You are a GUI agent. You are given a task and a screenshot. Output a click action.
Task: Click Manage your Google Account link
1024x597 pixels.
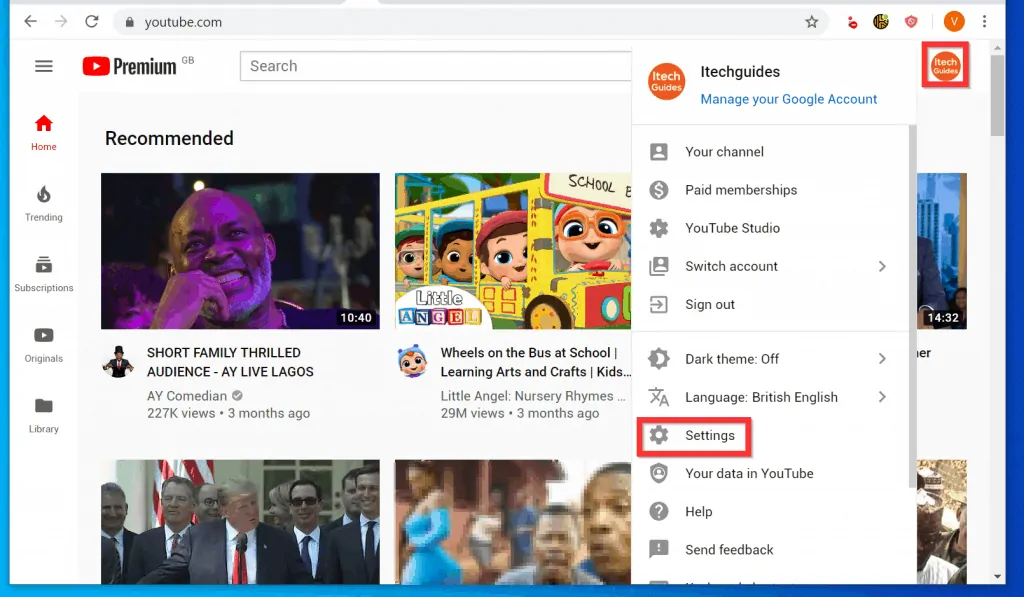pos(788,99)
